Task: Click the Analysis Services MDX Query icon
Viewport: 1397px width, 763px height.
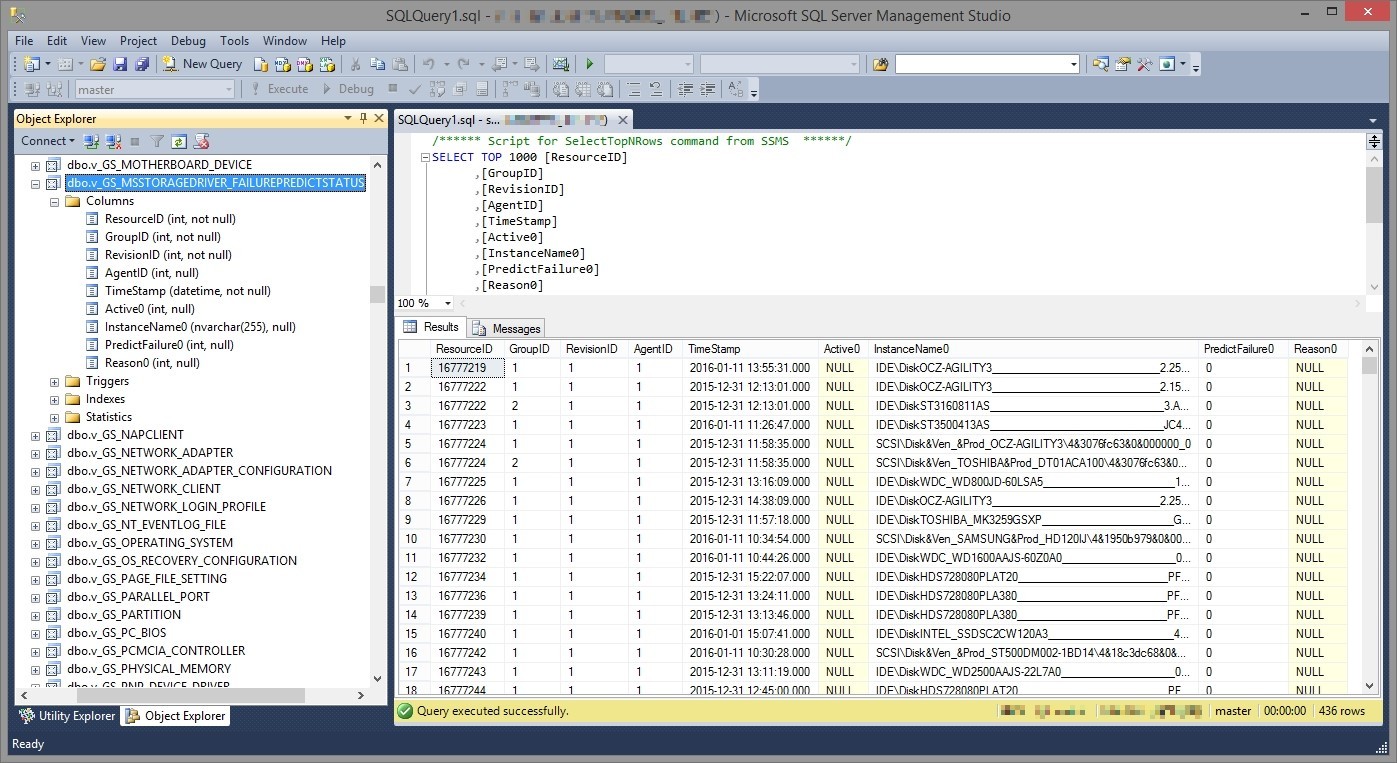Action: pyautogui.click(x=283, y=64)
